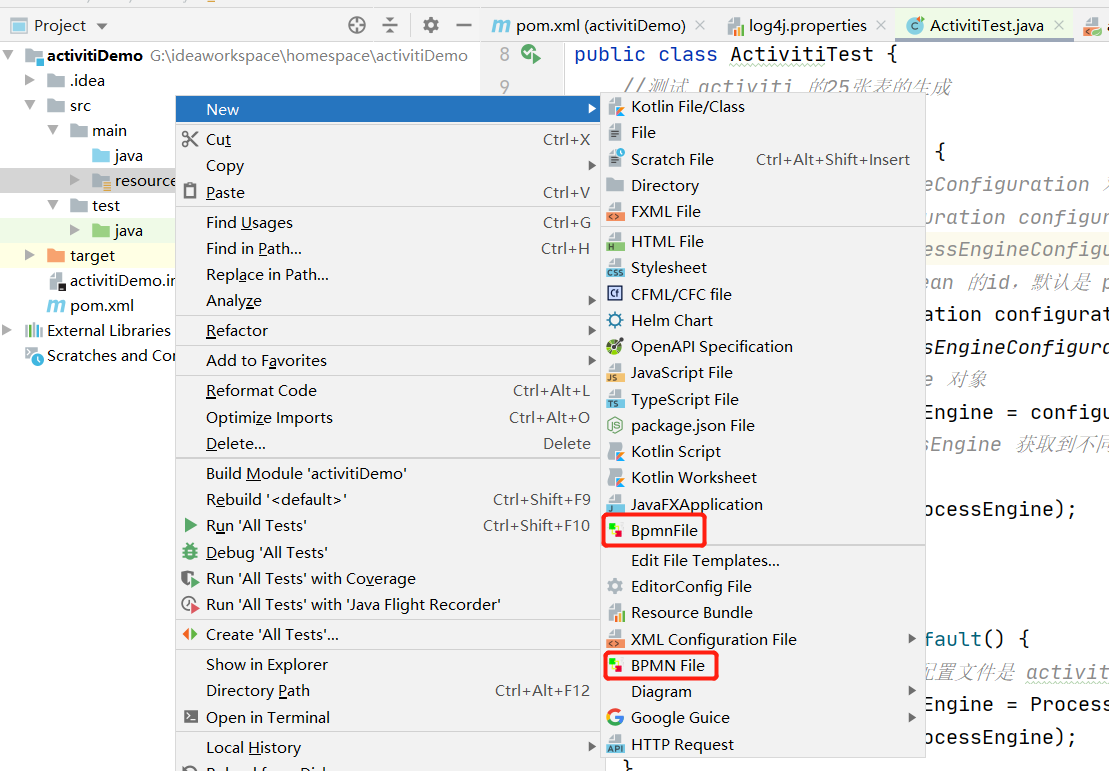The width and height of the screenshot is (1109, 771).
Task: Expand External Libraries node
Action: 7,330
